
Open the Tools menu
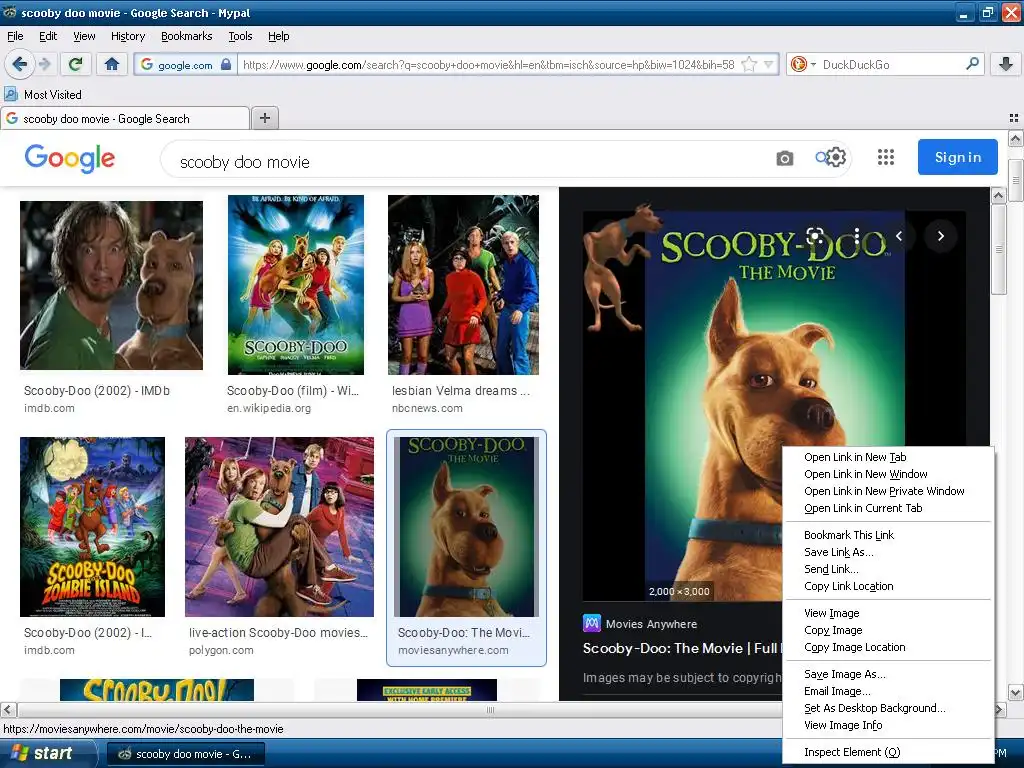coord(240,36)
